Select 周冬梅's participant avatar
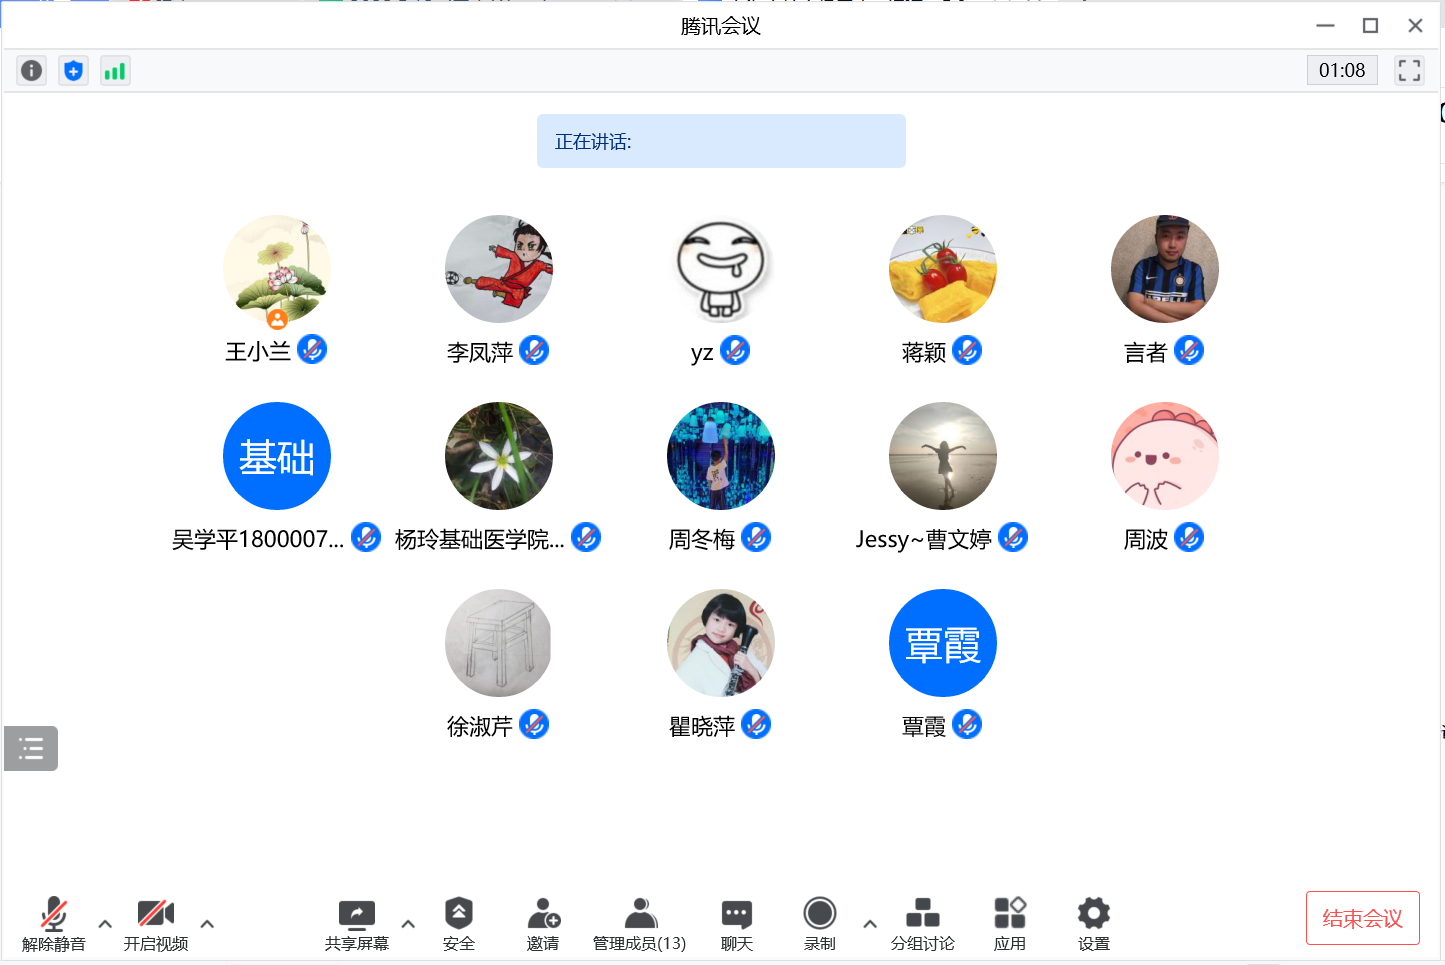 [x=721, y=456]
